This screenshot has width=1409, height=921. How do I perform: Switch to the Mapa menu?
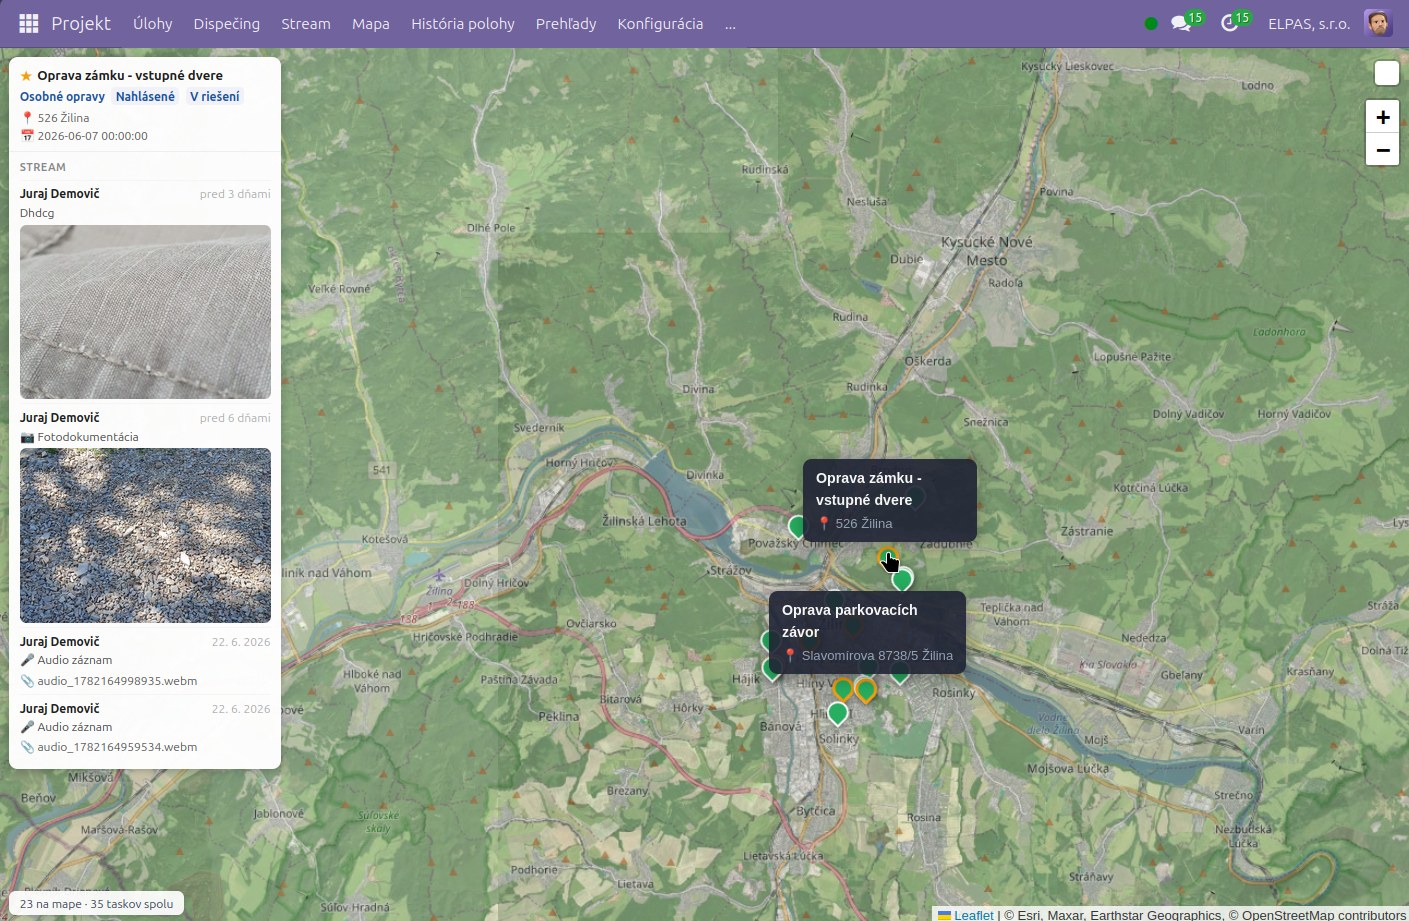(371, 23)
